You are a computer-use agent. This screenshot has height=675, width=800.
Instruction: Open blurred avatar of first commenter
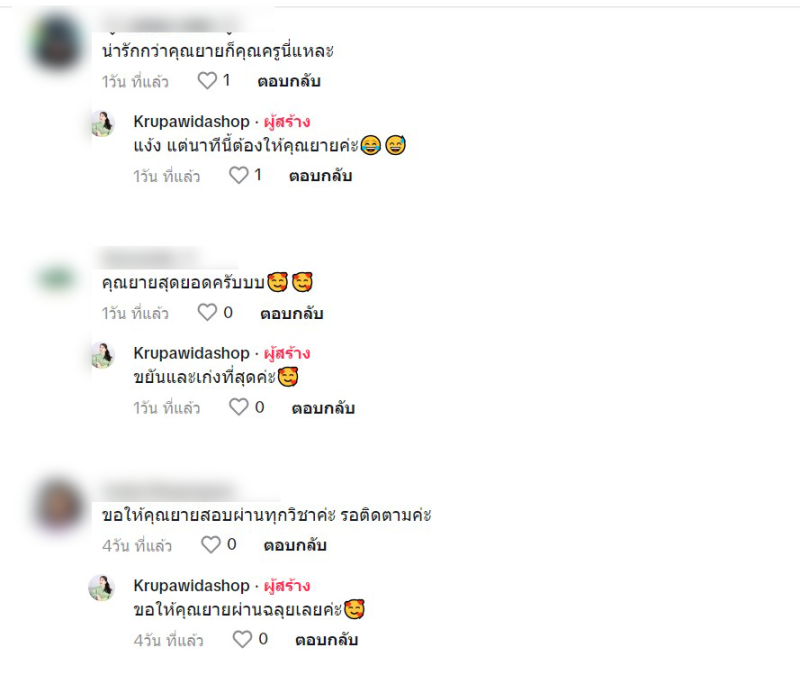point(57,42)
